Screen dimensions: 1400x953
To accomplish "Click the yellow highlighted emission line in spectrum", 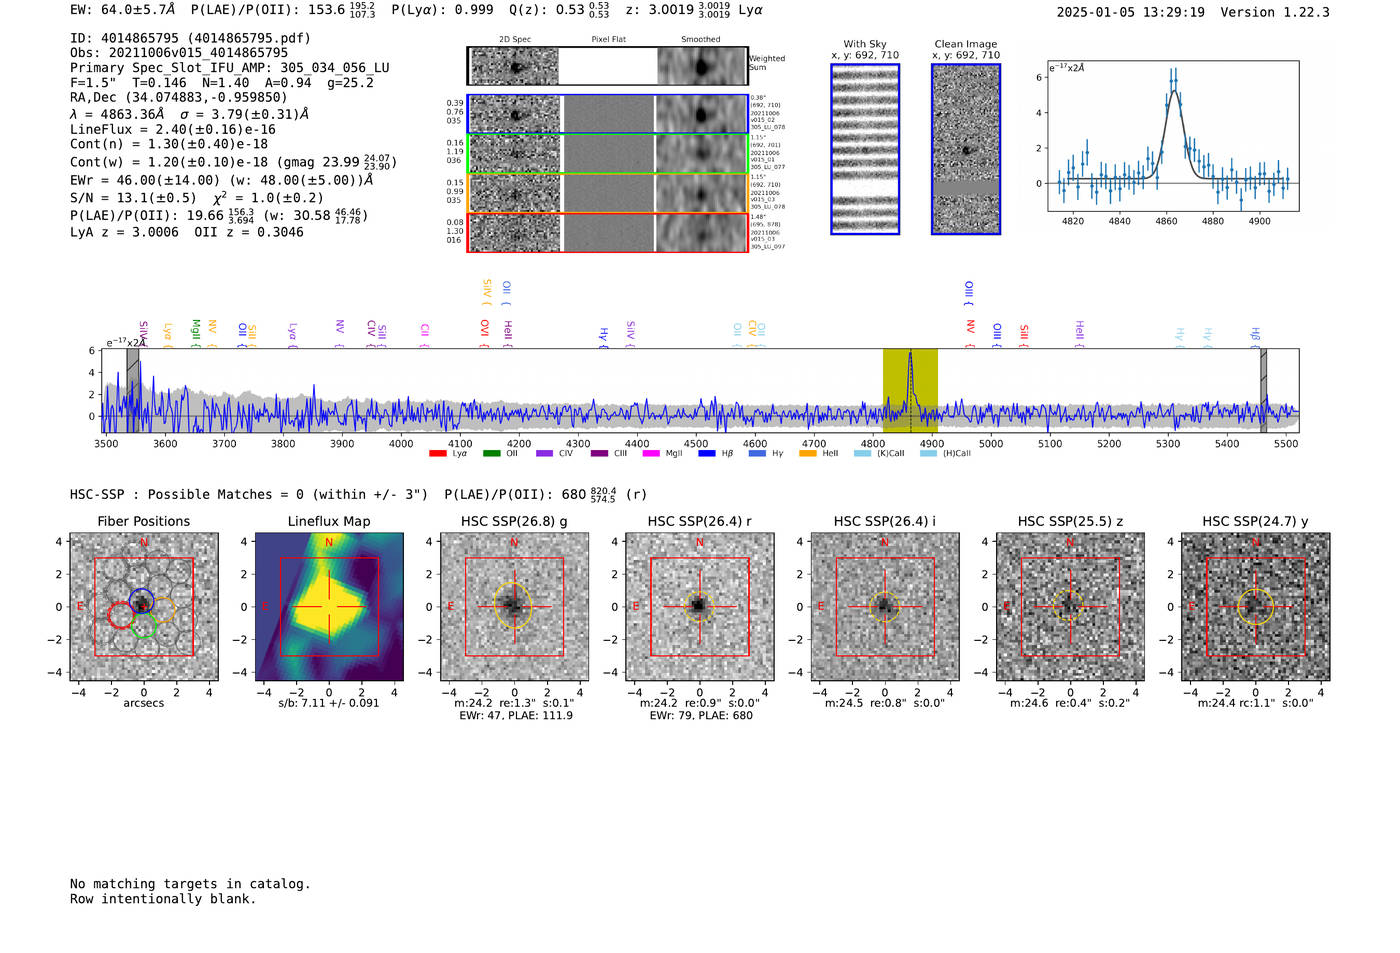I will click(910, 391).
